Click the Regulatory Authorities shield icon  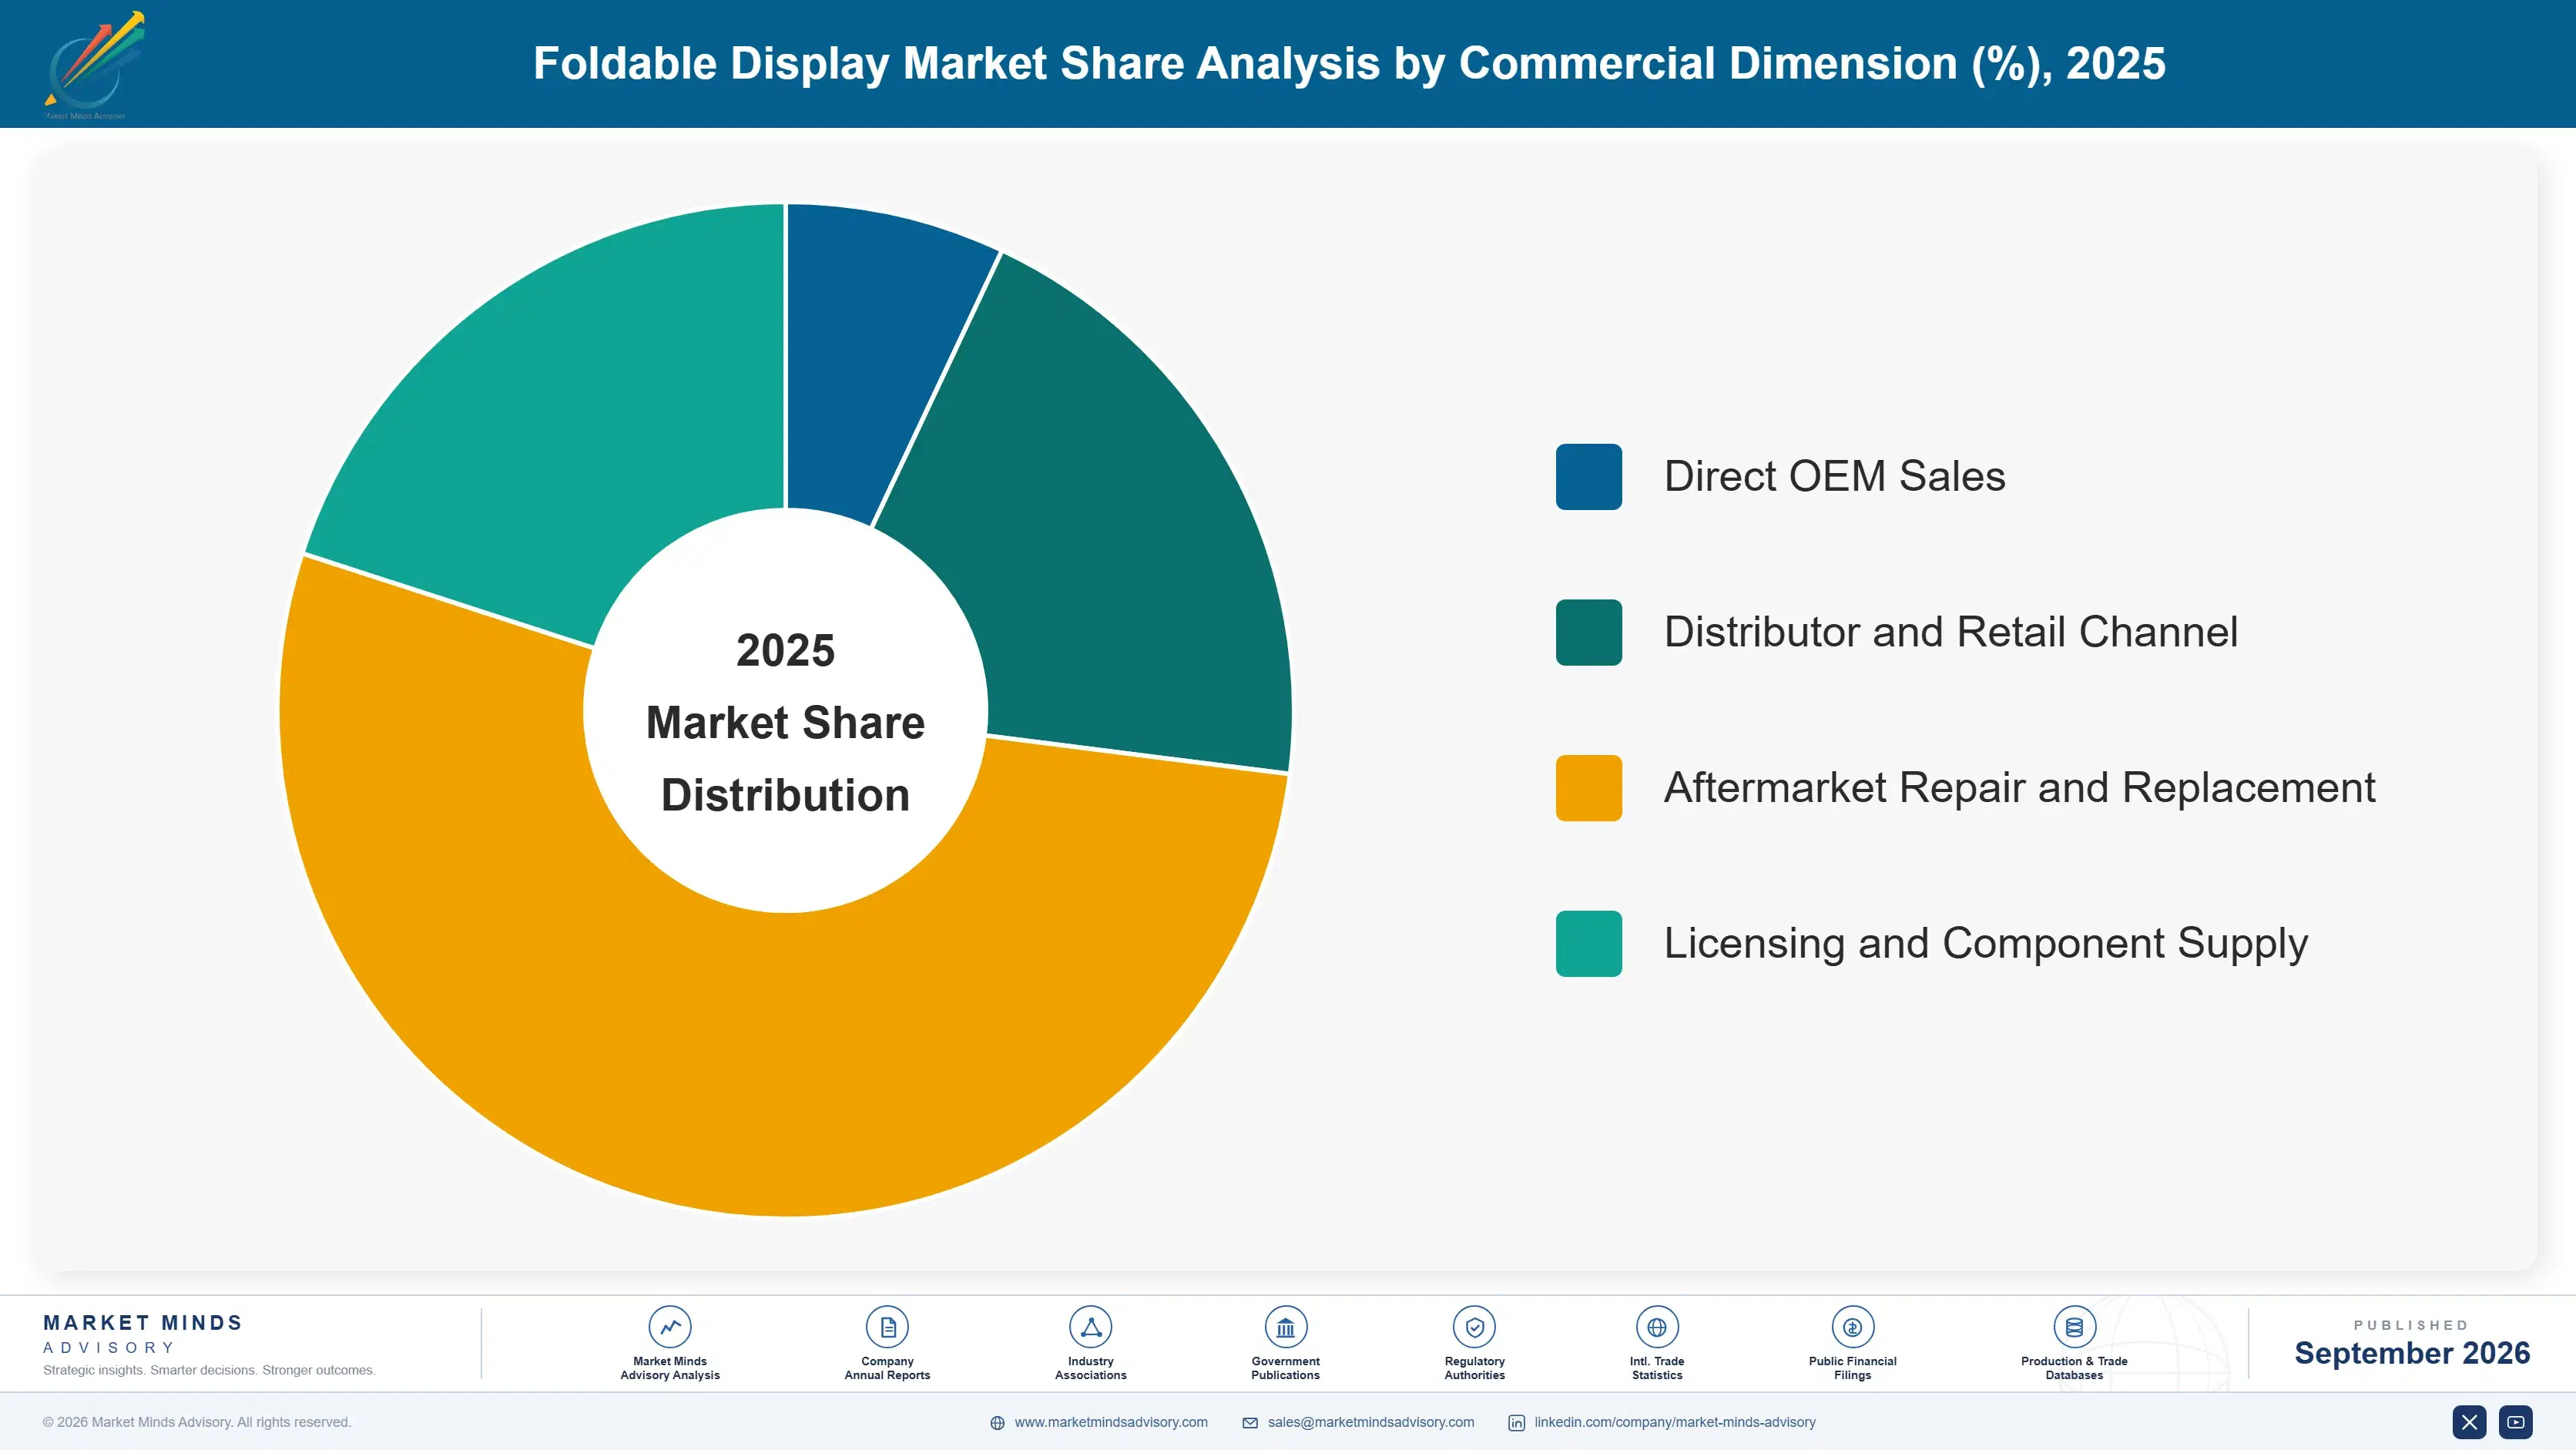pyautogui.click(x=1474, y=1327)
